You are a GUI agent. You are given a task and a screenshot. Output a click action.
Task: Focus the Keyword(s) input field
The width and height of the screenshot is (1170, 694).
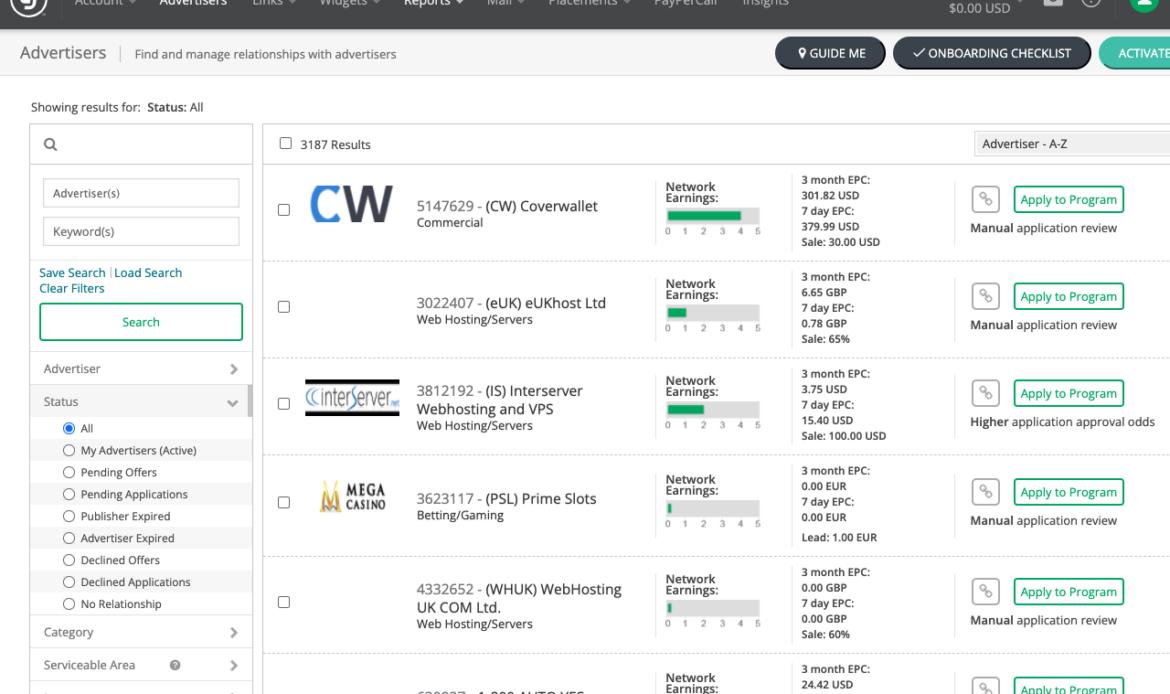[141, 231]
